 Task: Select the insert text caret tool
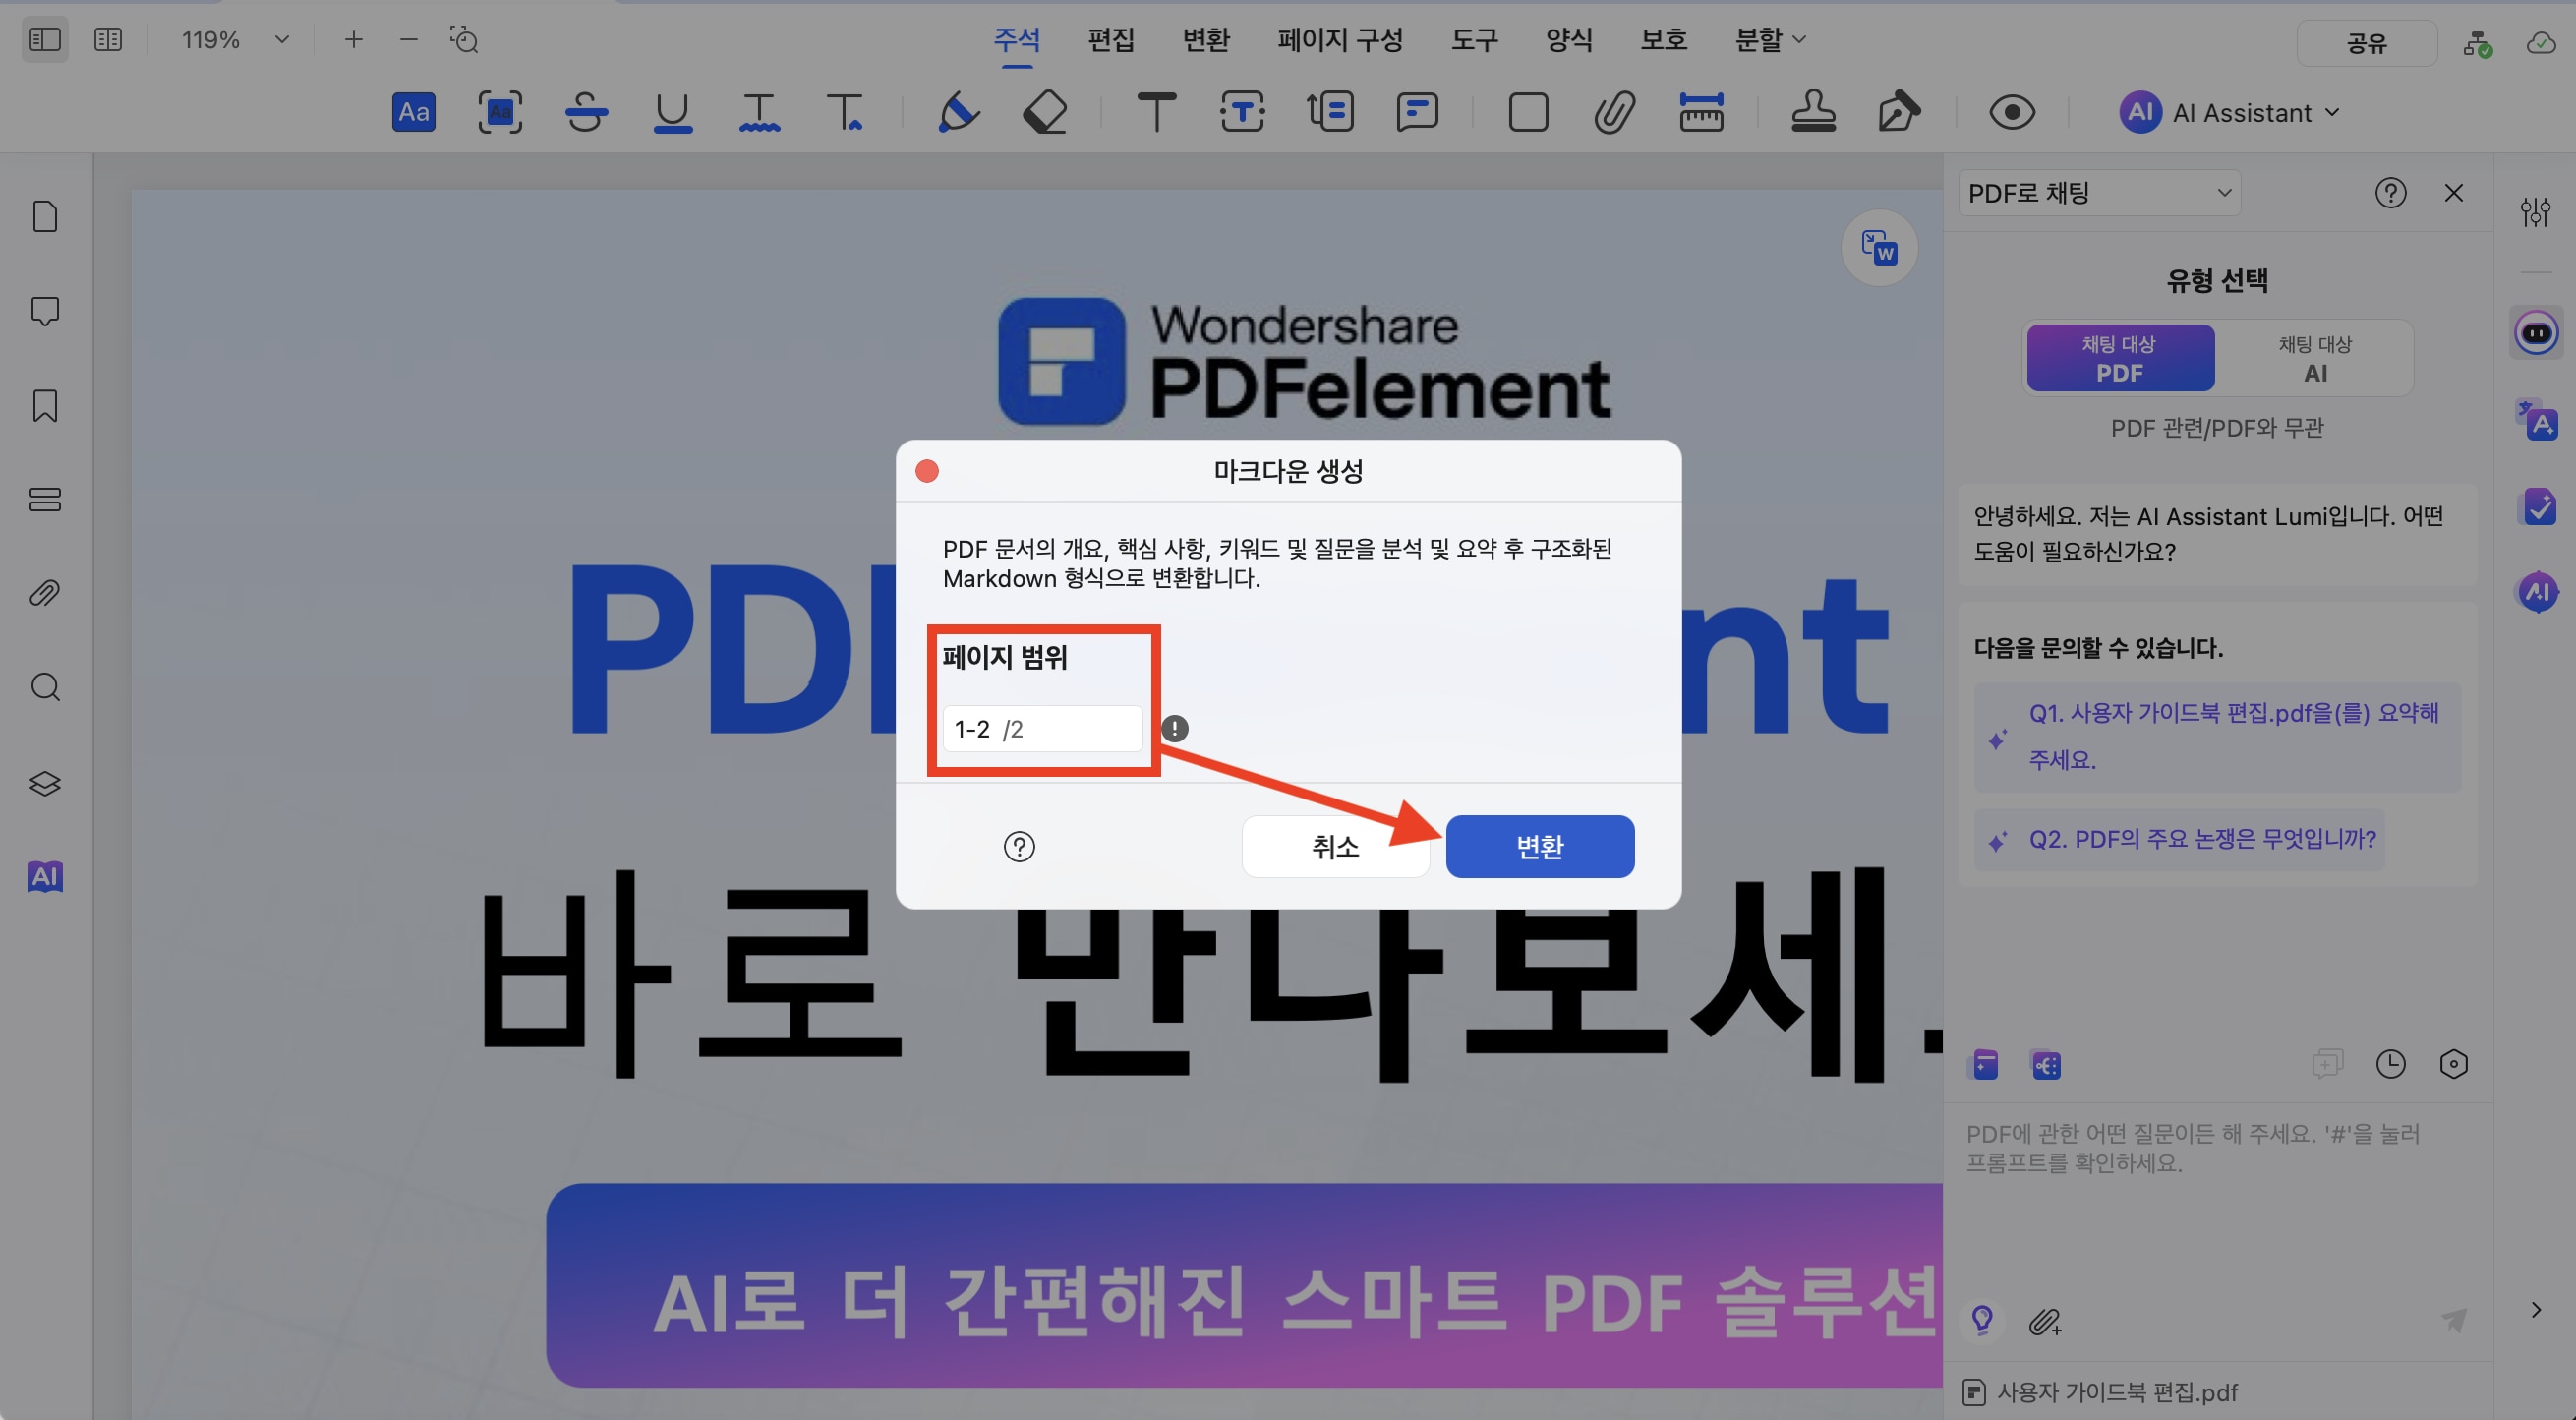[845, 112]
